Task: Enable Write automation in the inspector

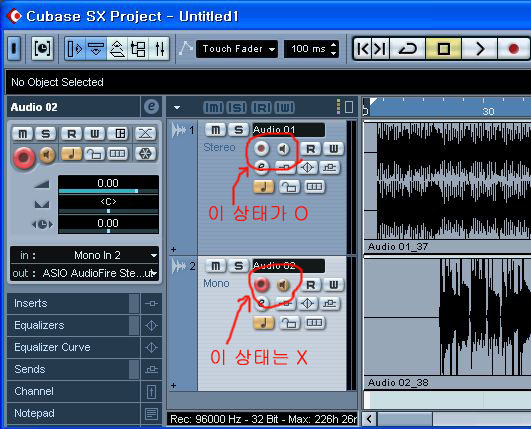Action: pyautogui.click(x=94, y=134)
